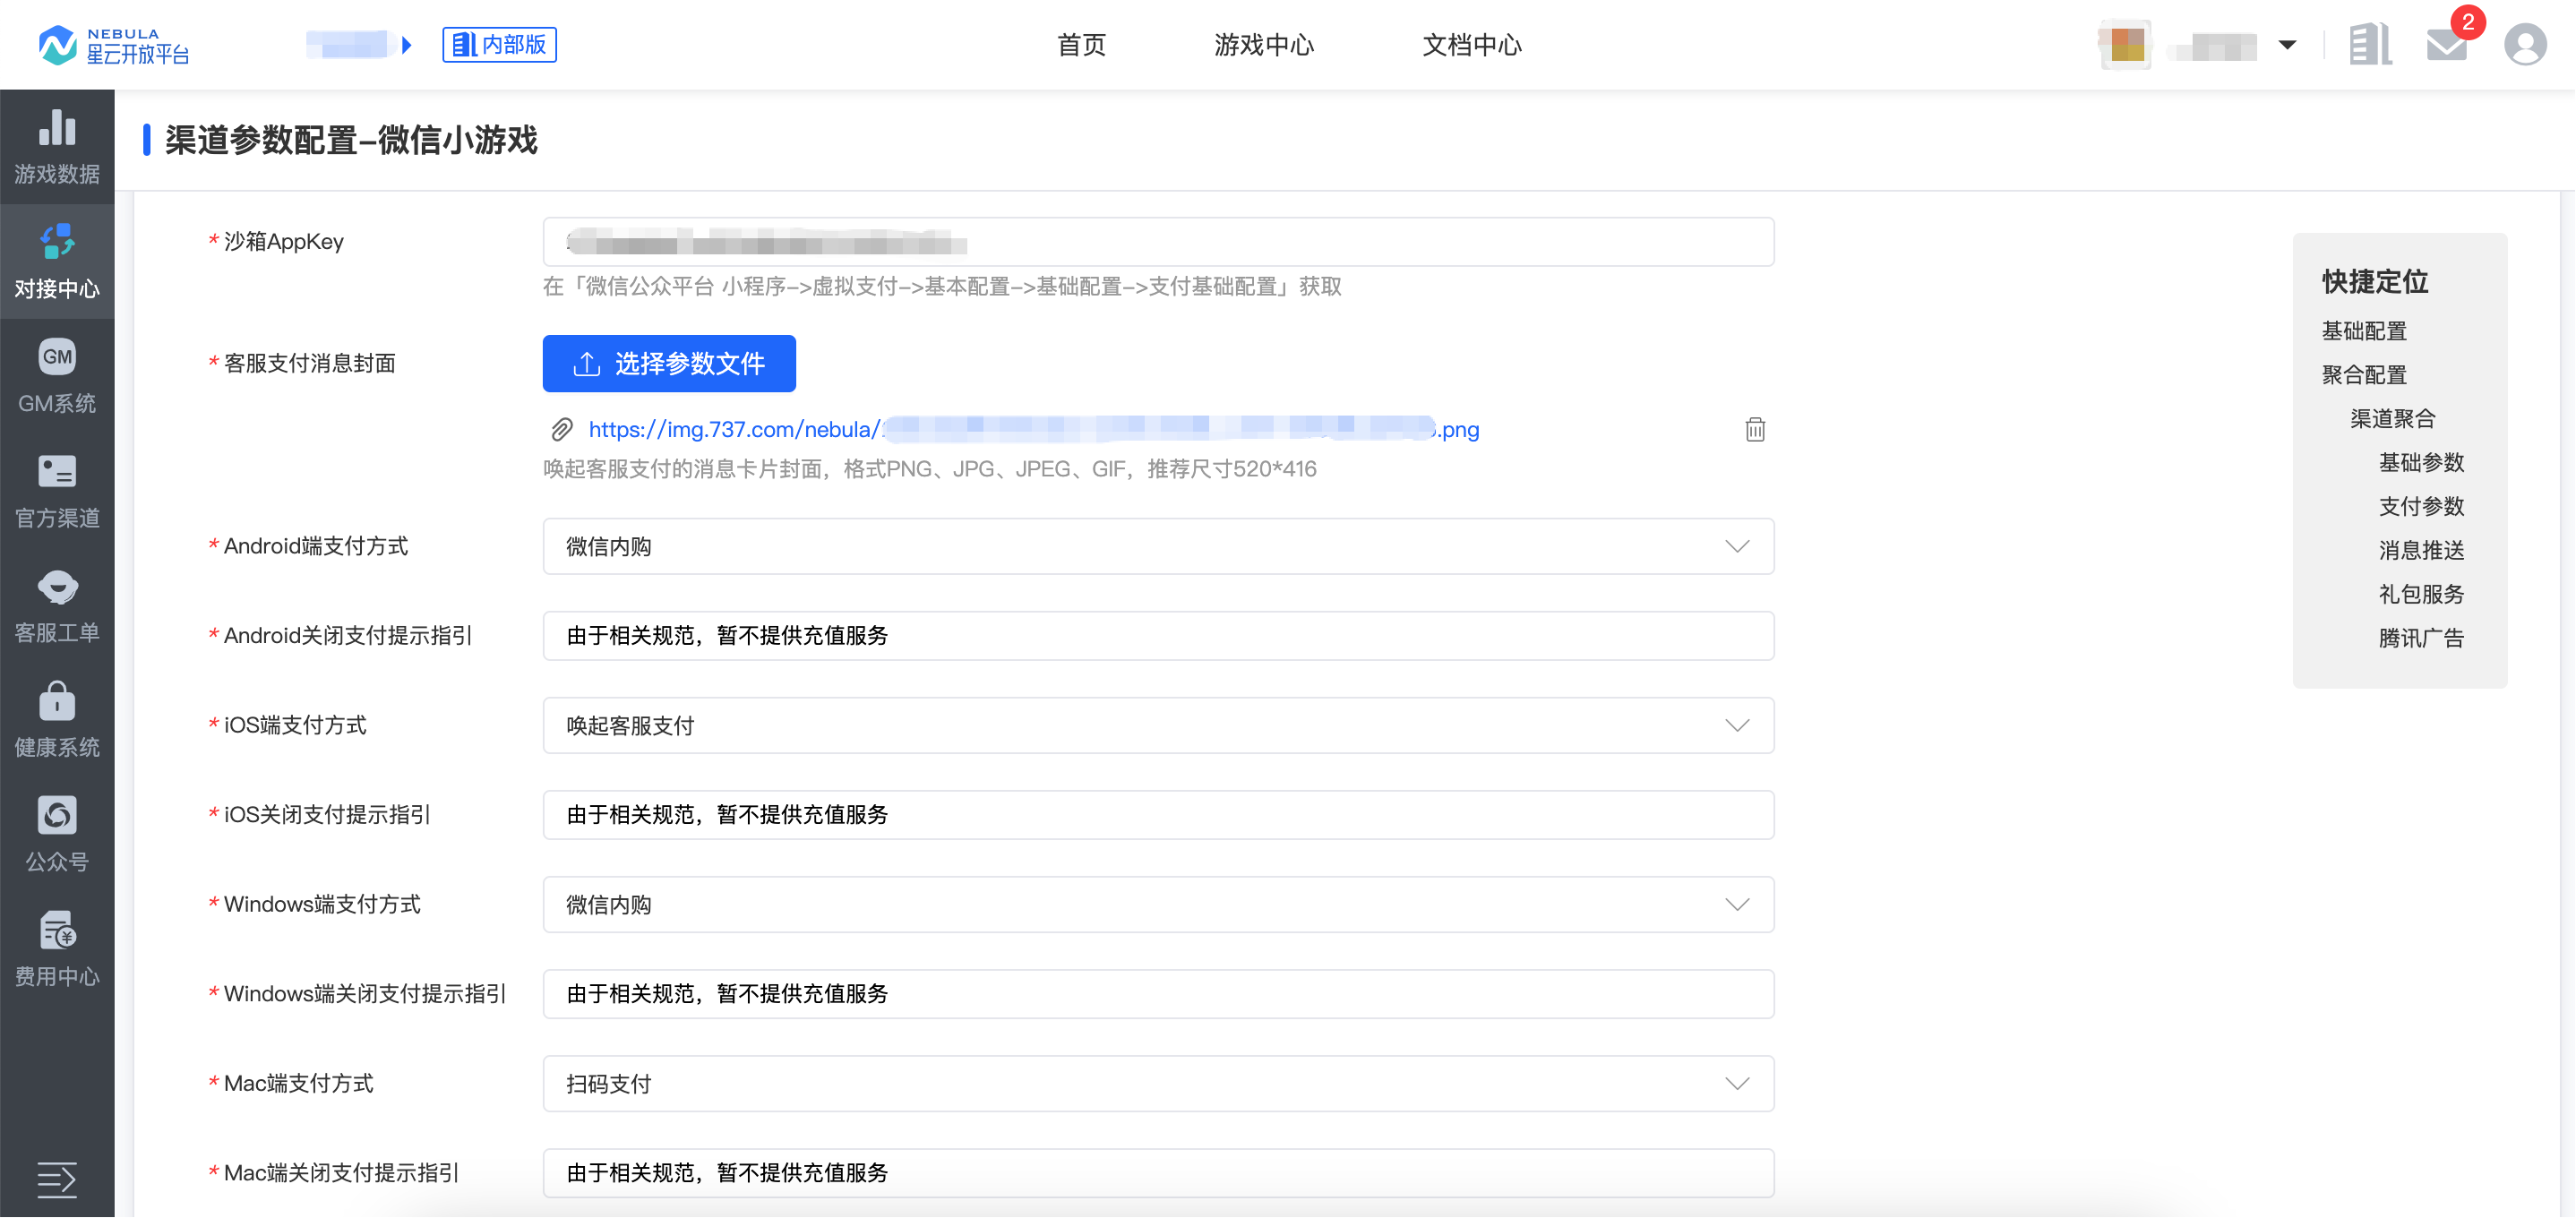Click the organization logo thumbnail in header
This screenshot has height=1218, width=2576.
[2126, 45]
